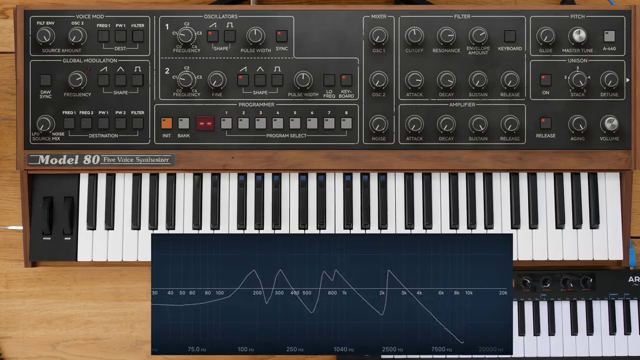
Task: Toggle Oscillator 2 sawtooth shape
Action: tap(243, 80)
